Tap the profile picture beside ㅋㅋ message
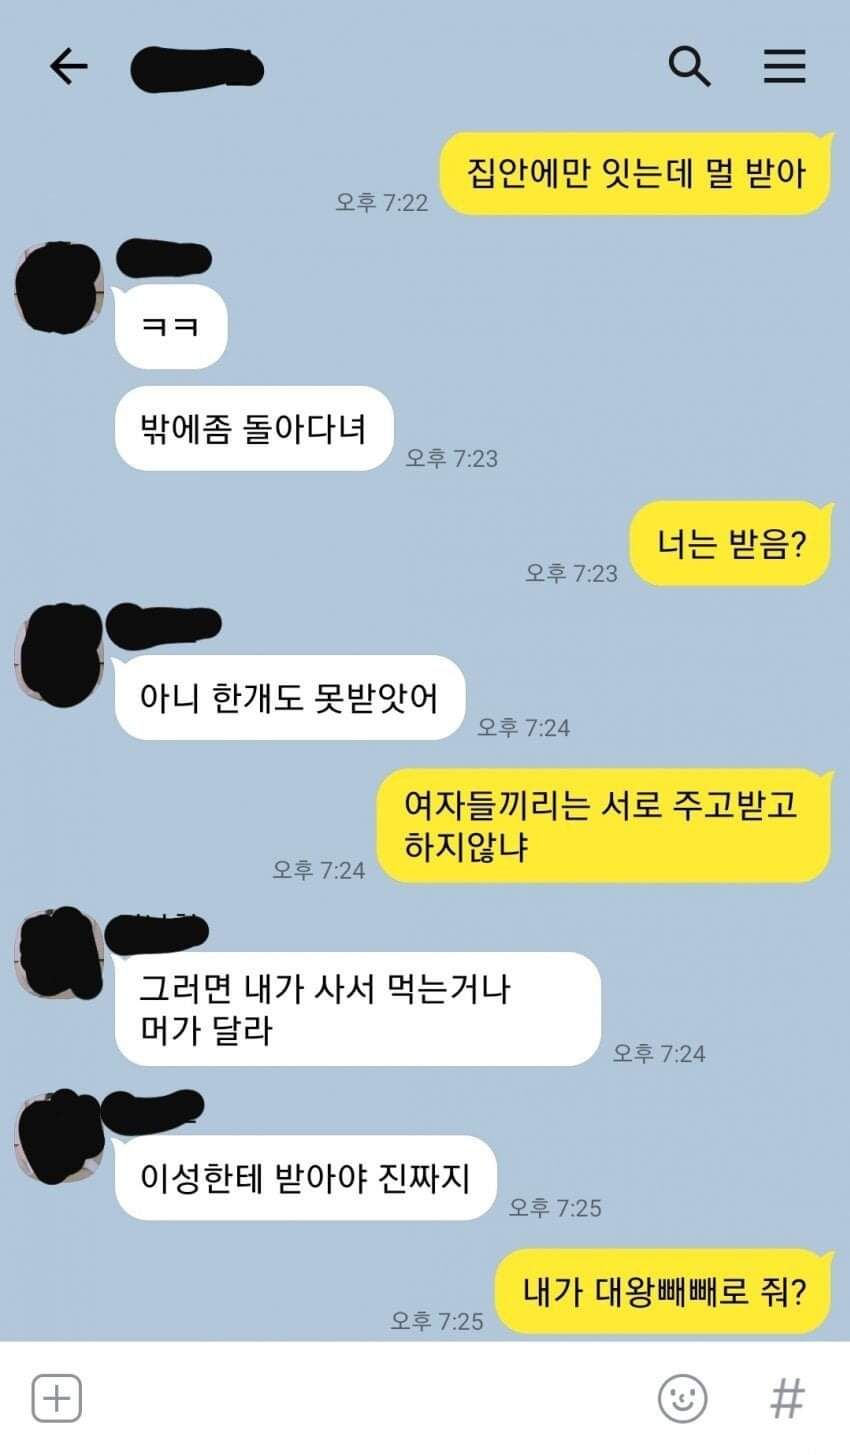The width and height of the screenshot is (850, 1455). point(58,285)
